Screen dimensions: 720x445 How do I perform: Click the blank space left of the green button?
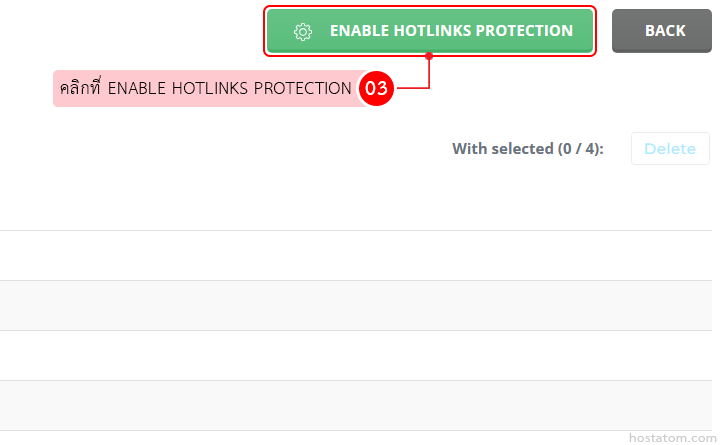[130, 31]
